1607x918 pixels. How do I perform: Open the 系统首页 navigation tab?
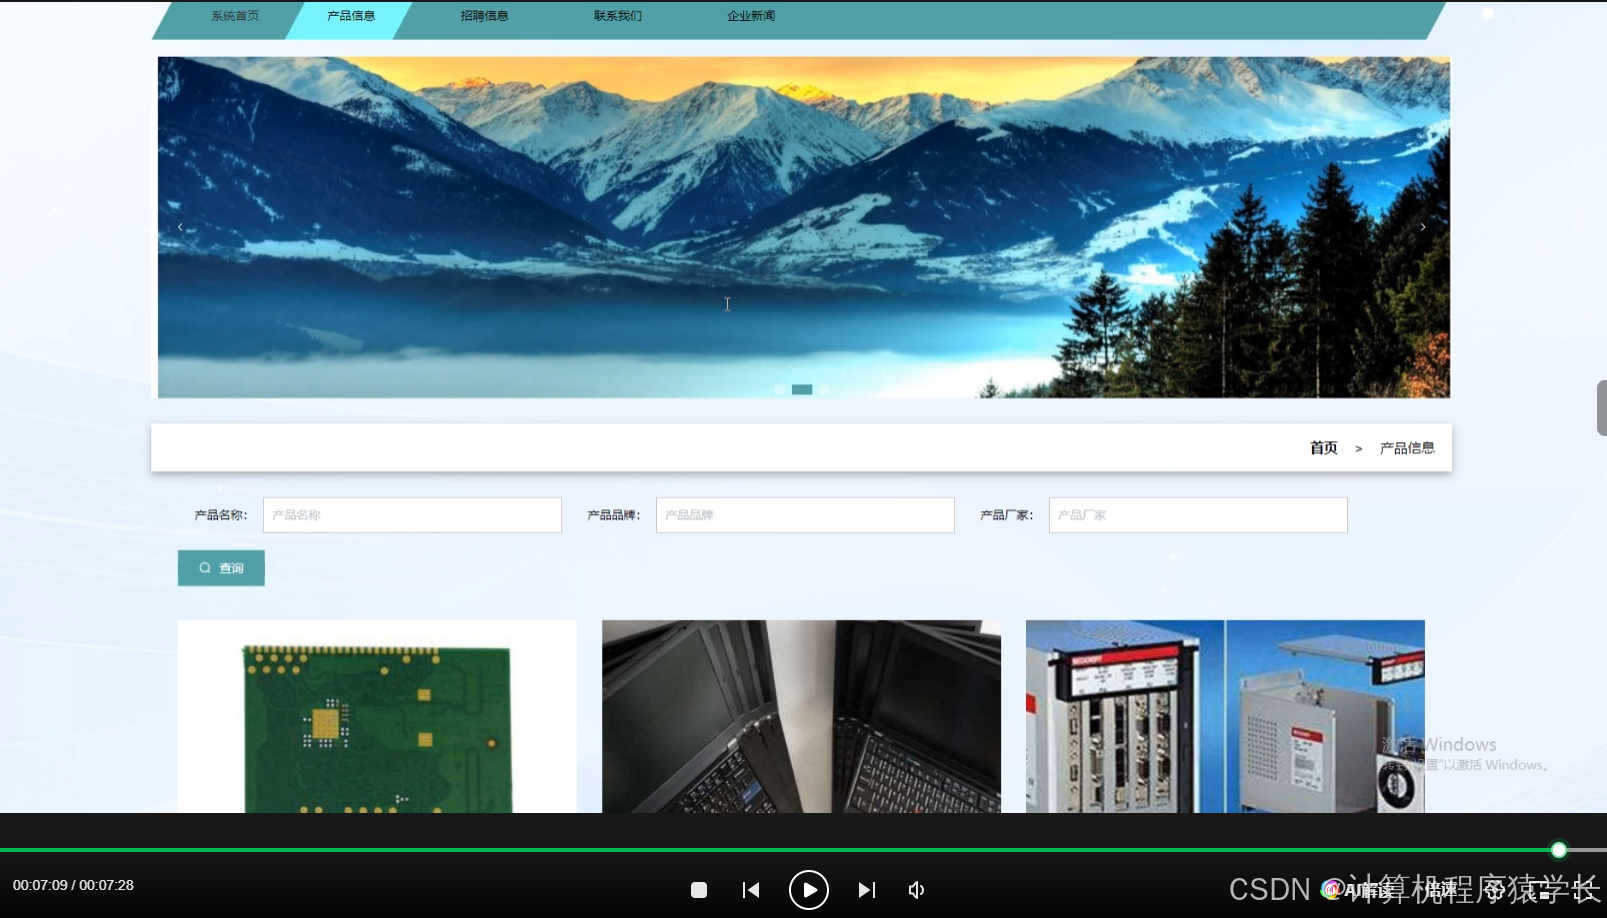(x=234, y=16)
